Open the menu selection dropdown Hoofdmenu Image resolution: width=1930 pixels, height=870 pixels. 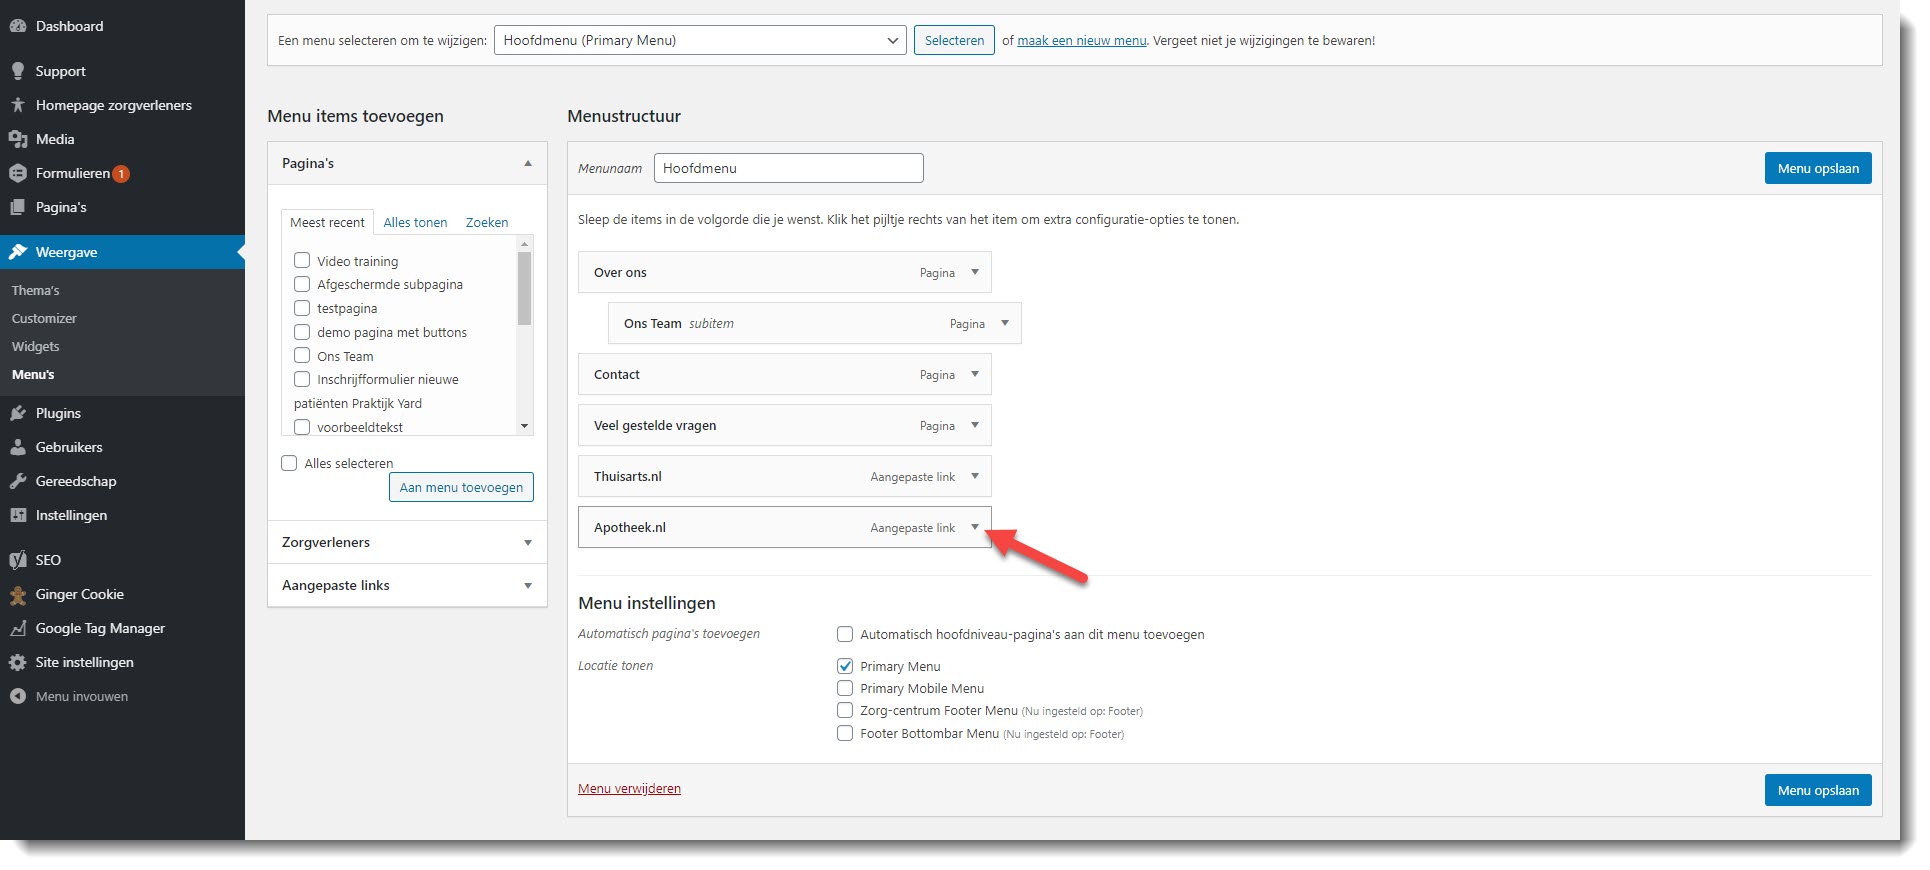(x=700, y=40)
